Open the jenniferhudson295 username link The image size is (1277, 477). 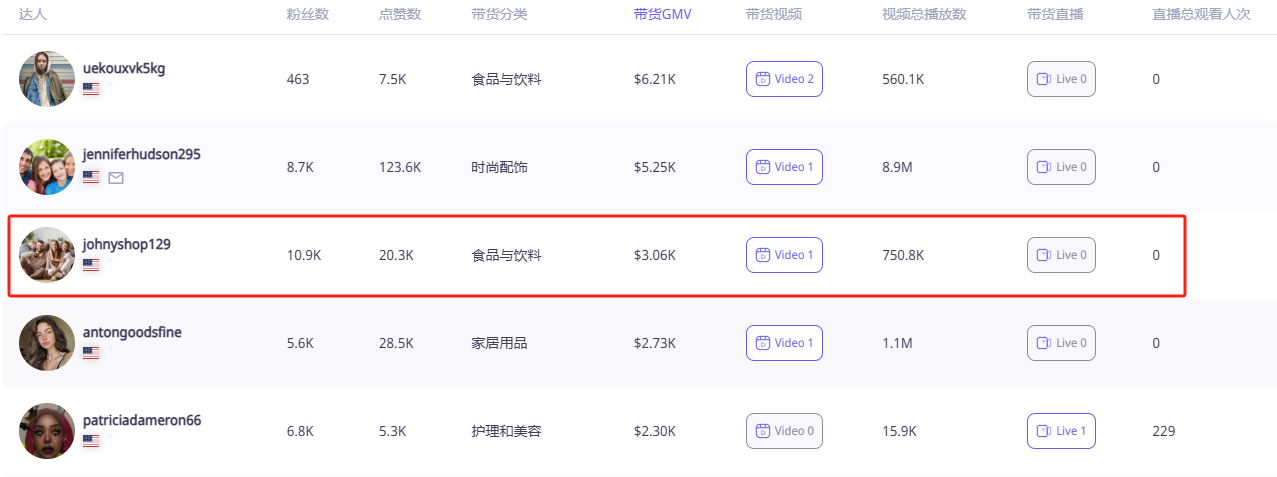pyautogui.click(x=142, y=155)
